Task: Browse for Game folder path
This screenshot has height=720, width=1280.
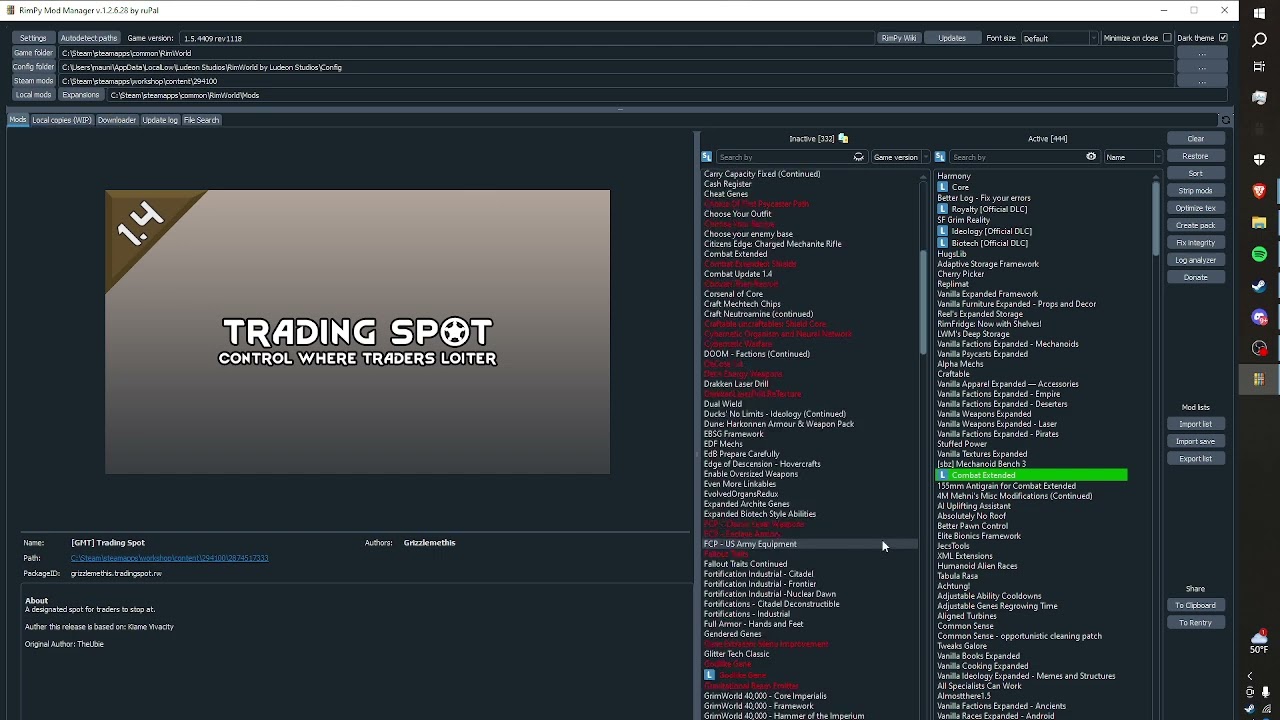Action: tap(1202, 53)
